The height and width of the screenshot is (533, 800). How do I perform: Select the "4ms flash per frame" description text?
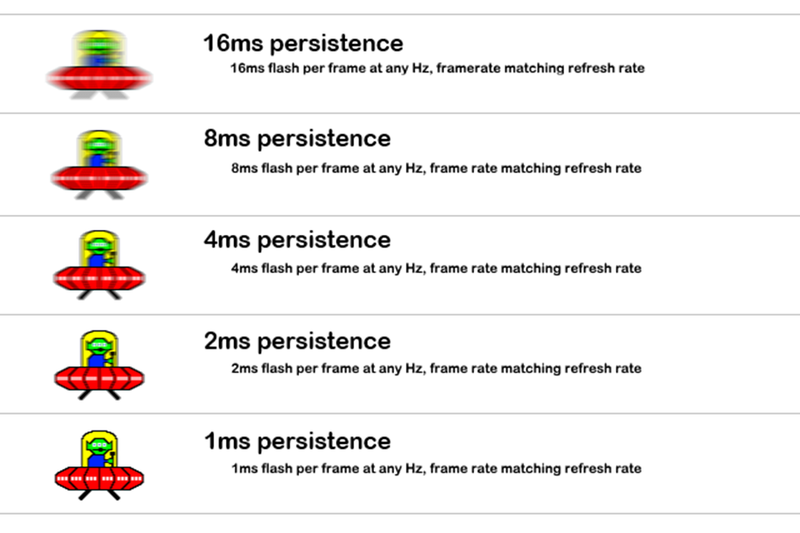tap(436, 269)
